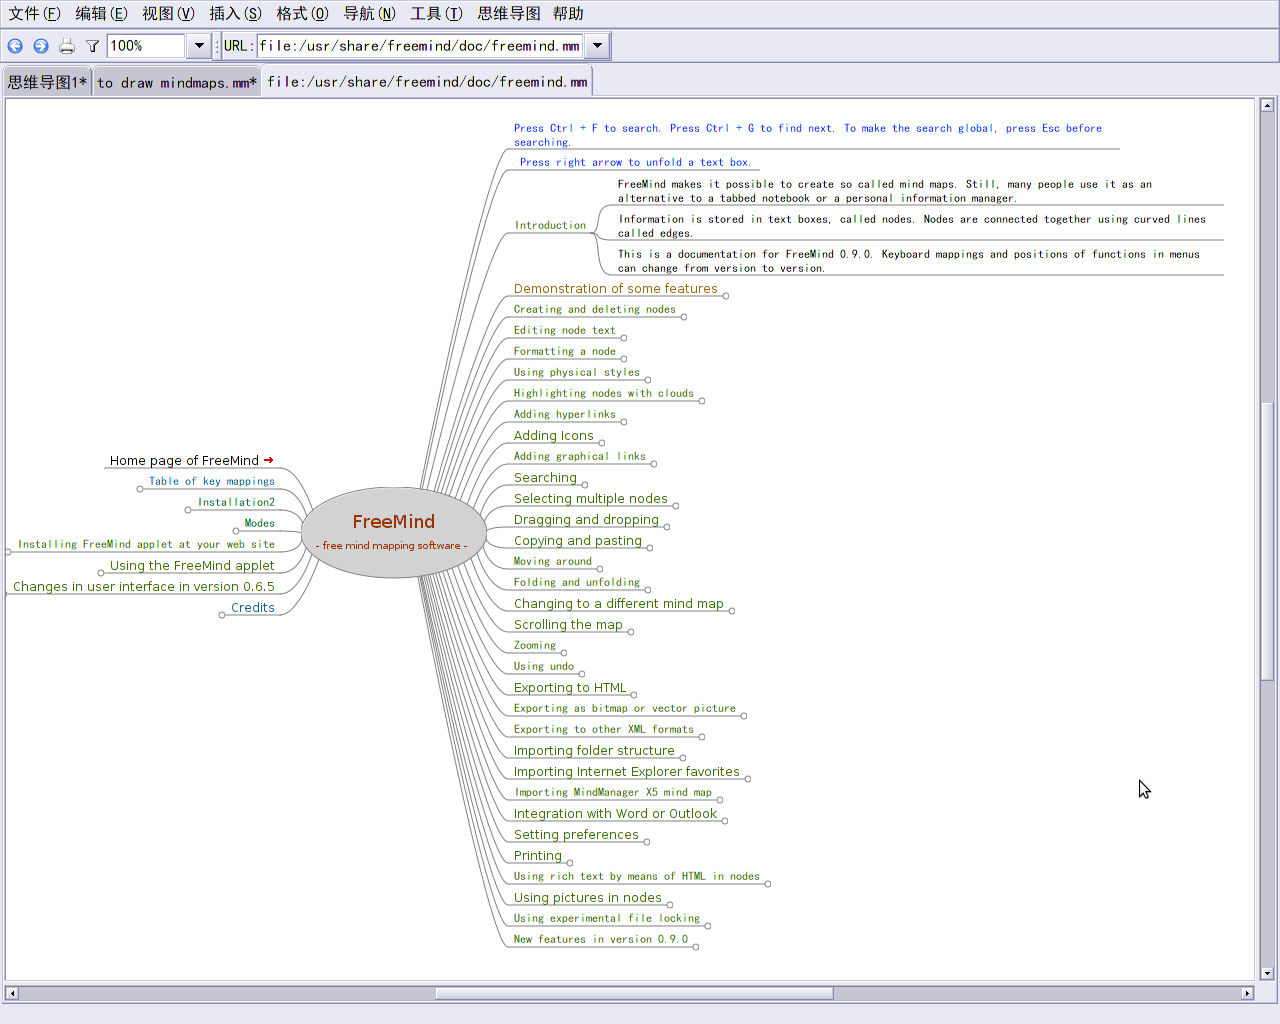Select 'Integration with Word or Outlook' node
This screenshot has height=1024, width=1280.
coord(615,814)
